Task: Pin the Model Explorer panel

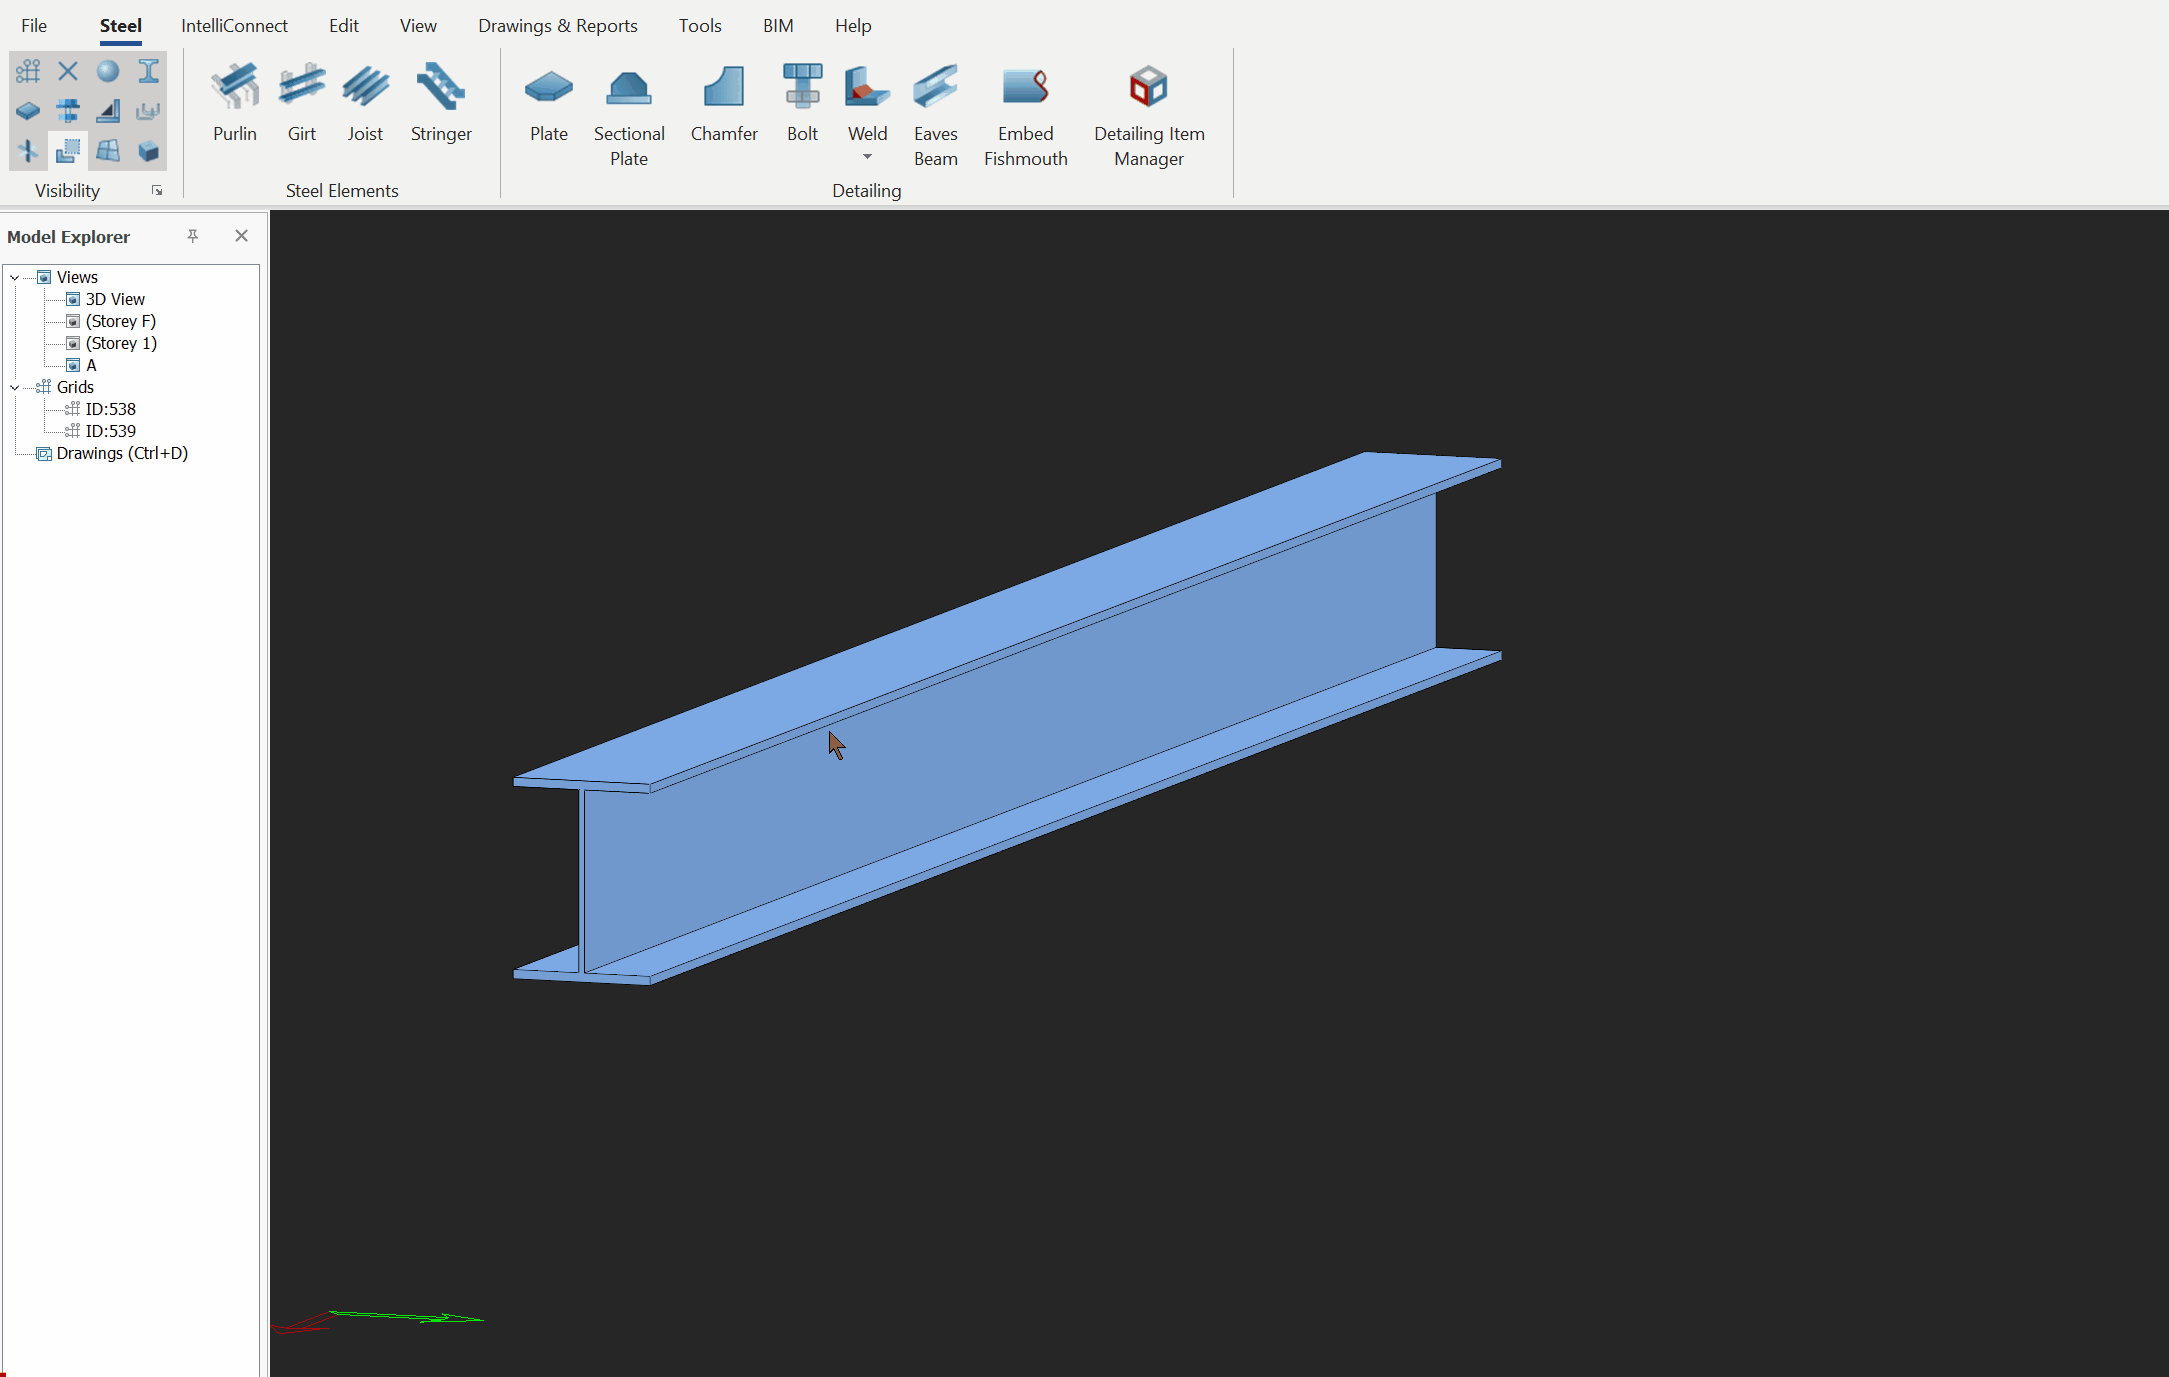Action: tap(193, 236)
